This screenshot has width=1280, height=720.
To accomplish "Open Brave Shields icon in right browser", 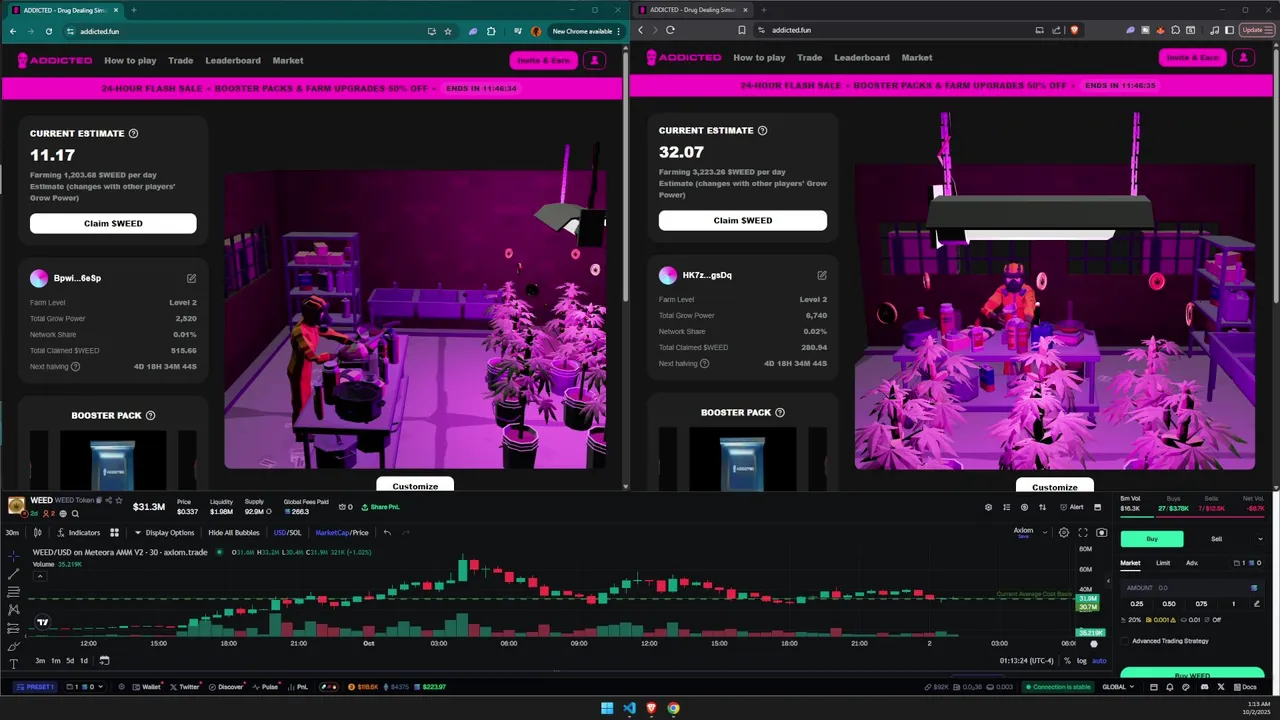I will pyautogui.click(x=1075, y=30).
